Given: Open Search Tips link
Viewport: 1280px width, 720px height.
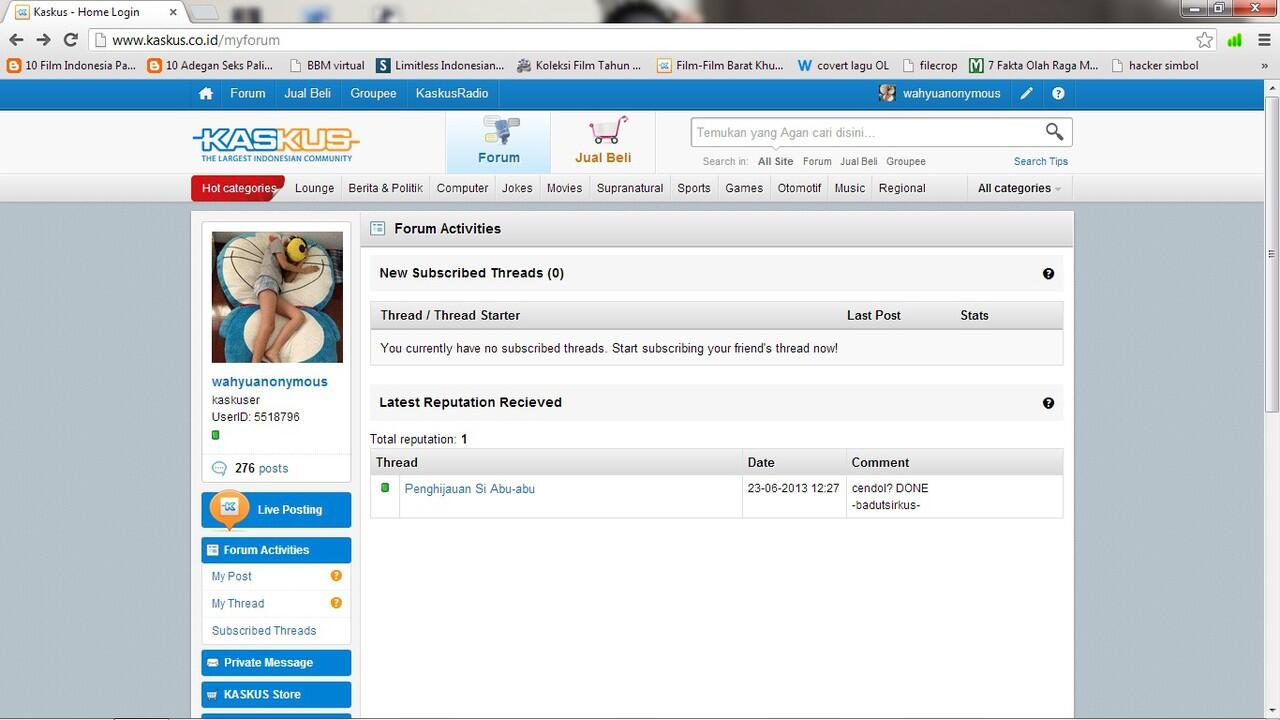Looking at the screenshot, I should pyautogui.click(x=1041, y=161).
